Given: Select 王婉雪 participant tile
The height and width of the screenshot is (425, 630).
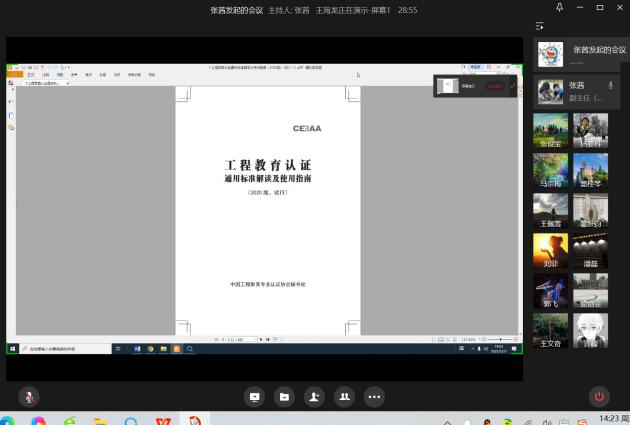Looking at the screenshot, I should click(x=550, y=210).
